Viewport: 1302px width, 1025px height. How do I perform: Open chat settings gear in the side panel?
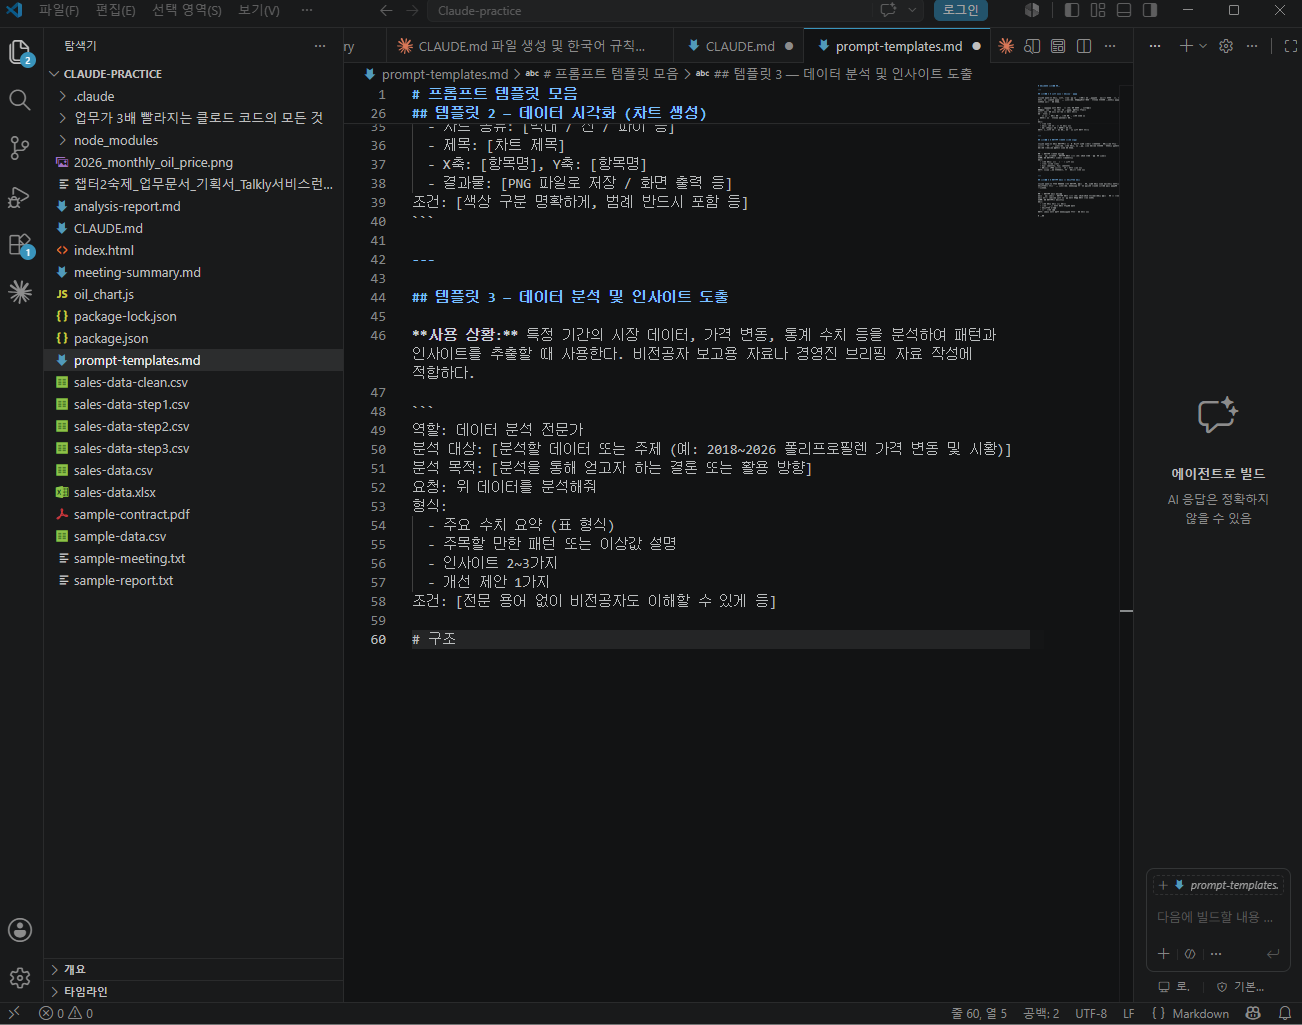point(1226,46)
